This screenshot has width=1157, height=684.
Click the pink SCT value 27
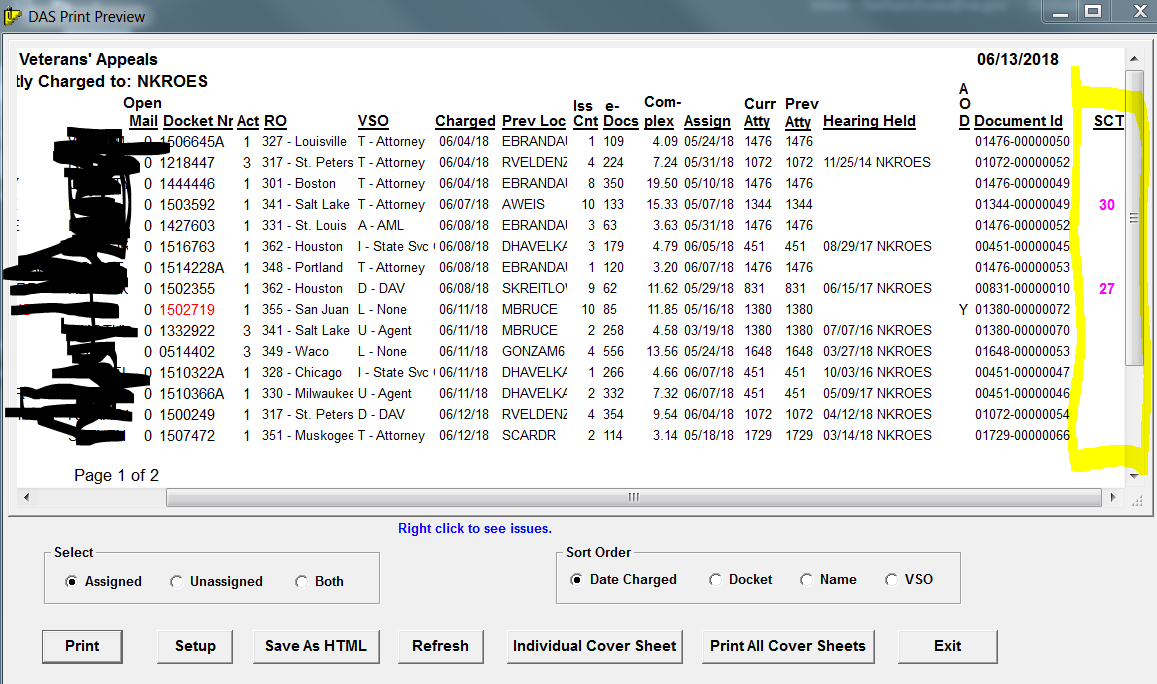click(1107, 289)
